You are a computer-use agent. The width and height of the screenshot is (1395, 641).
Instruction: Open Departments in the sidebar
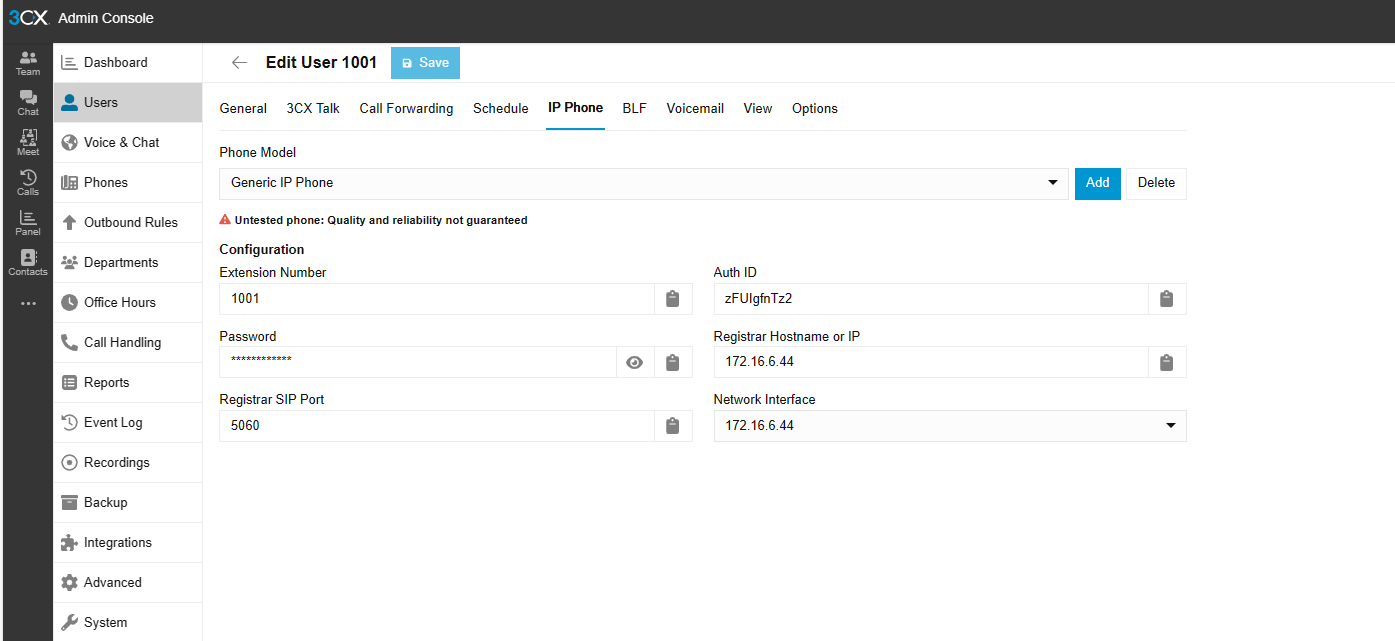pyautogui.click(x=128, y=262)
